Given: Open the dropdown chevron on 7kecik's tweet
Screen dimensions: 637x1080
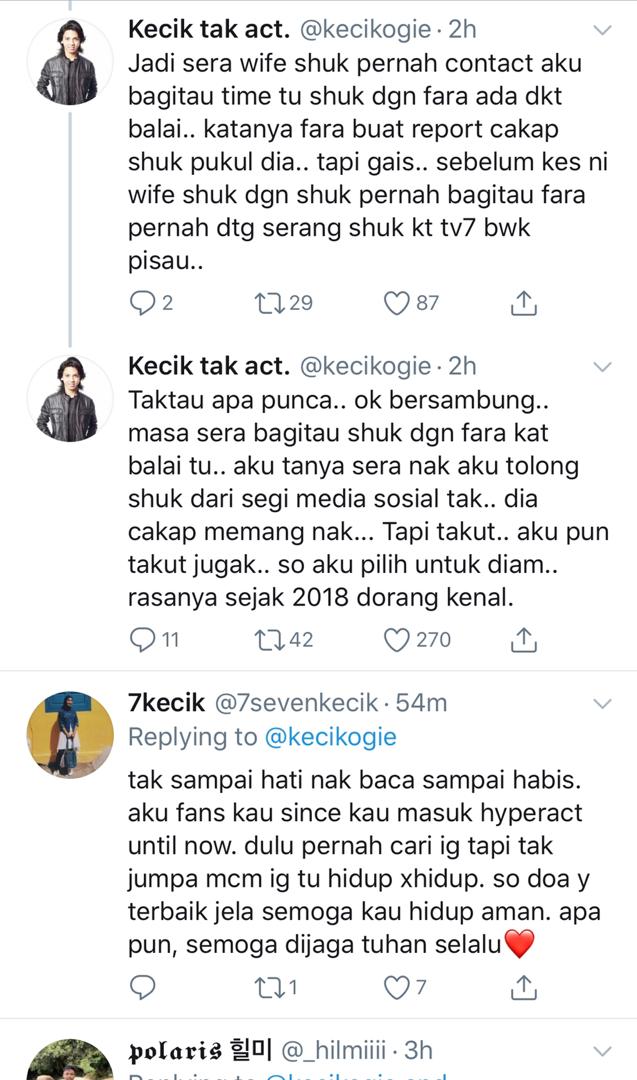Looking at the screenshot, I should click(x=602, y=704).
